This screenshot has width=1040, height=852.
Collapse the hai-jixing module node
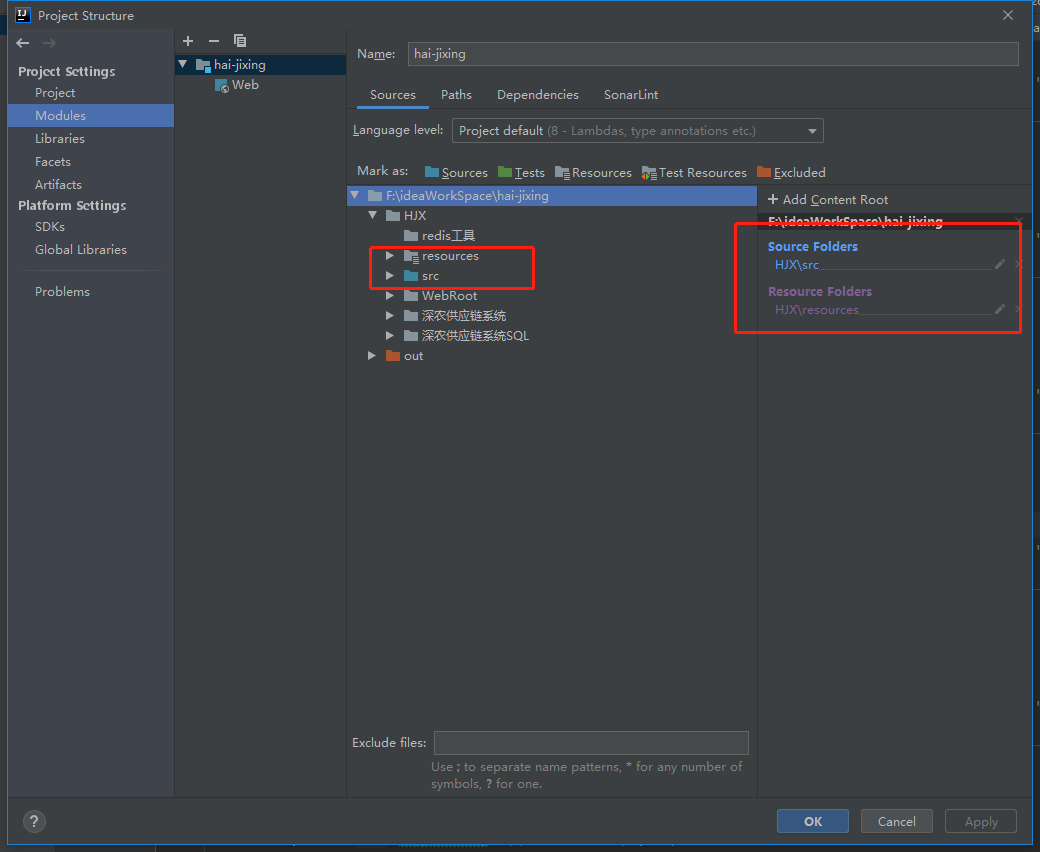[x=183, y=64]
